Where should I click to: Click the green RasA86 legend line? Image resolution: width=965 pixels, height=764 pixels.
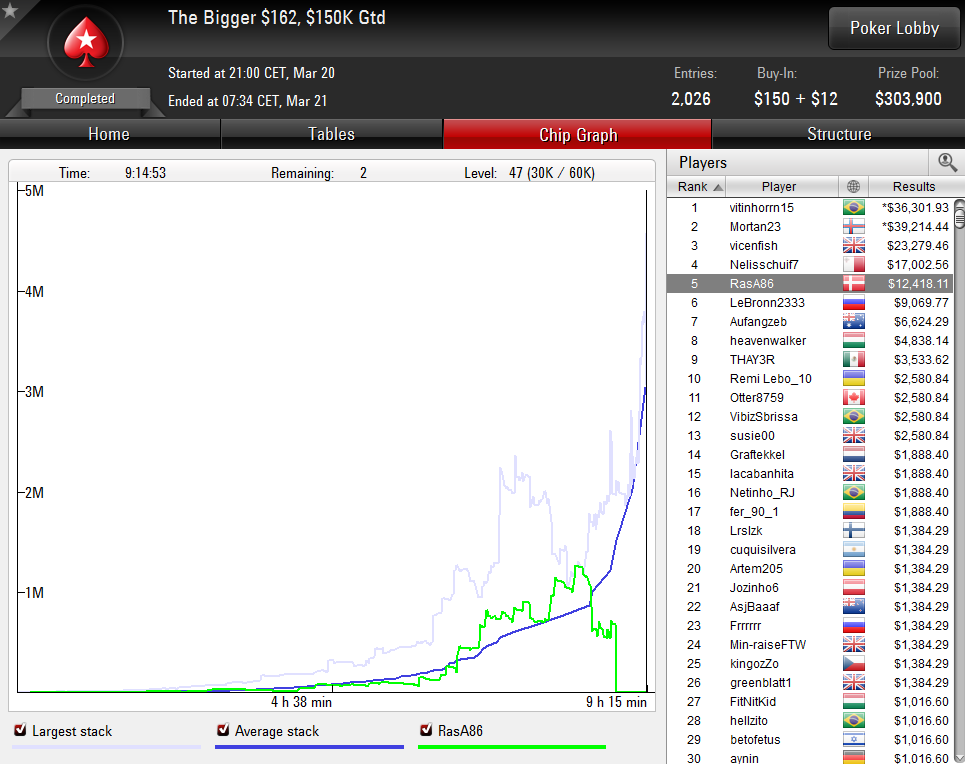pyautogui.click(x=512, y=747)
